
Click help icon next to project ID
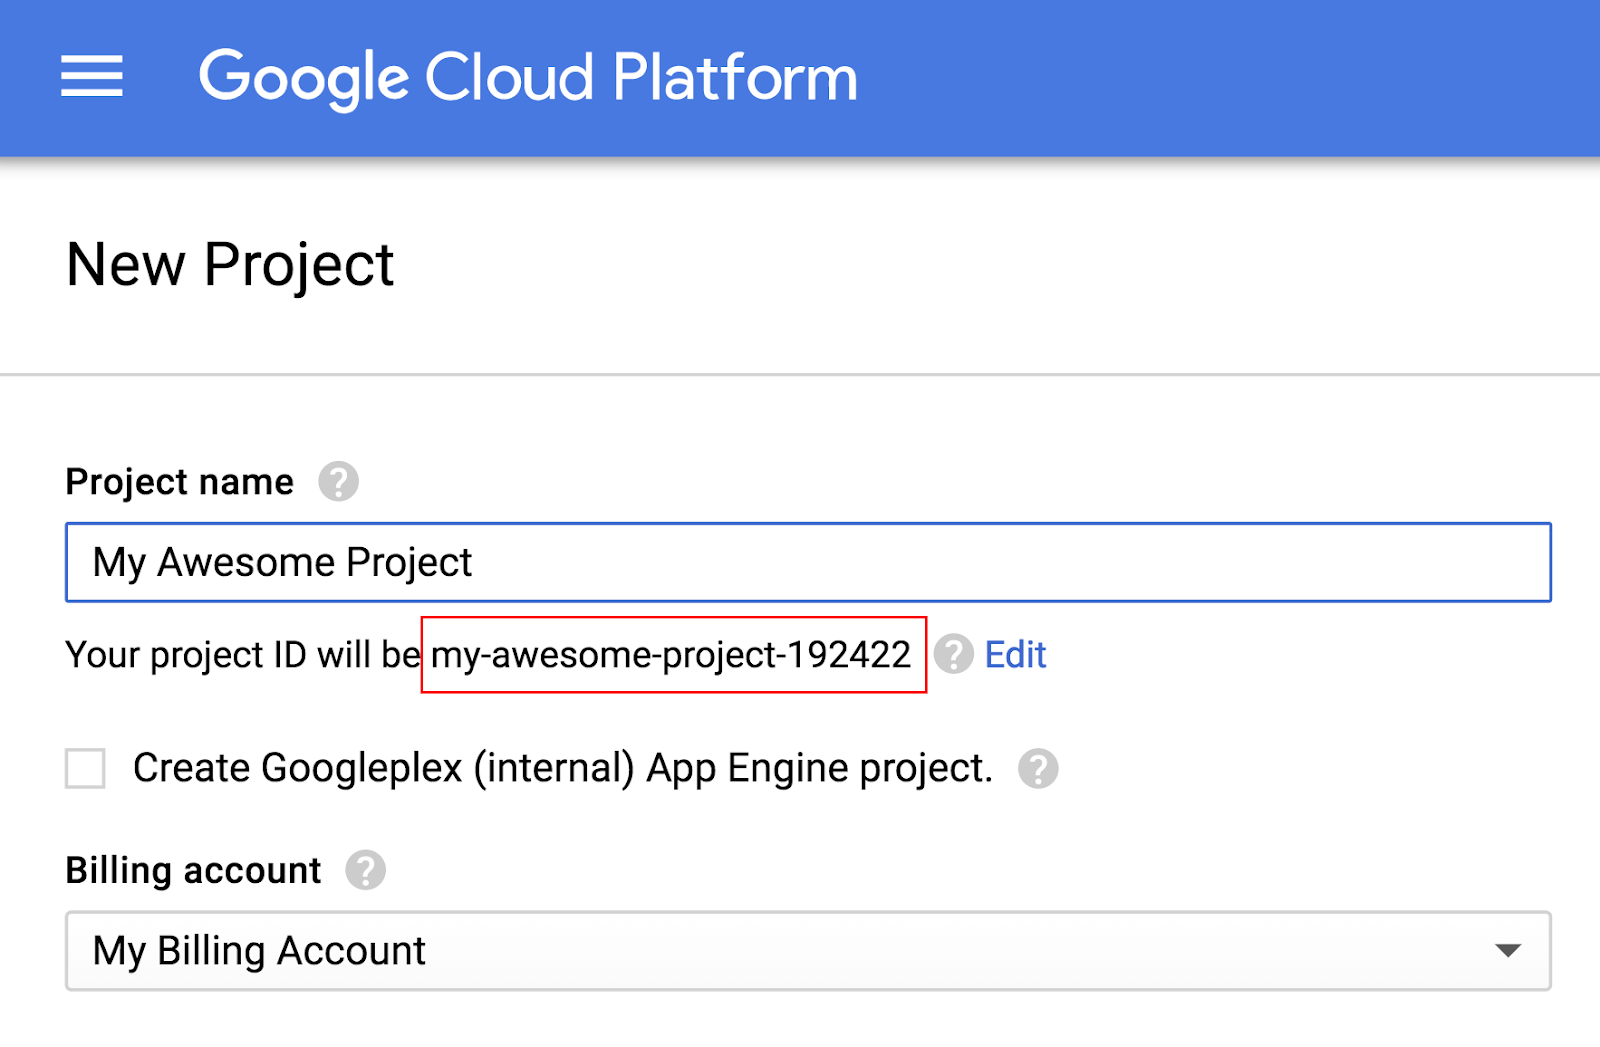pyautogui.click(x=953, y=655)
